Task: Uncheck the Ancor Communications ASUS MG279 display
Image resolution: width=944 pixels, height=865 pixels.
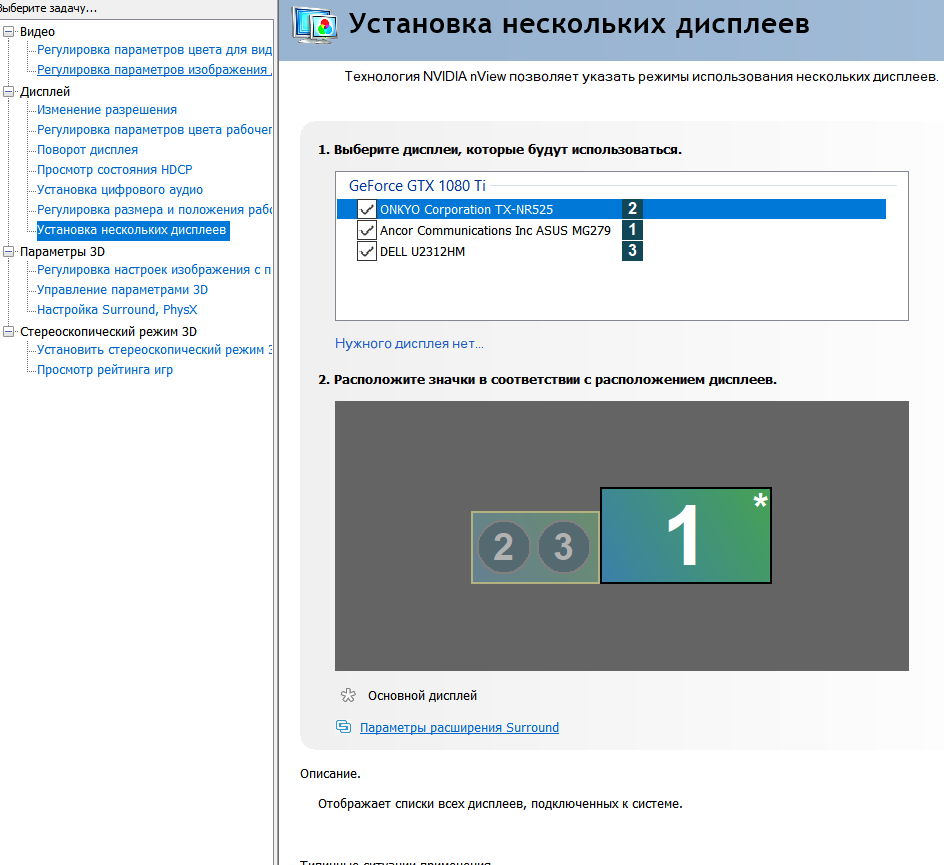Action: [367, 230]
